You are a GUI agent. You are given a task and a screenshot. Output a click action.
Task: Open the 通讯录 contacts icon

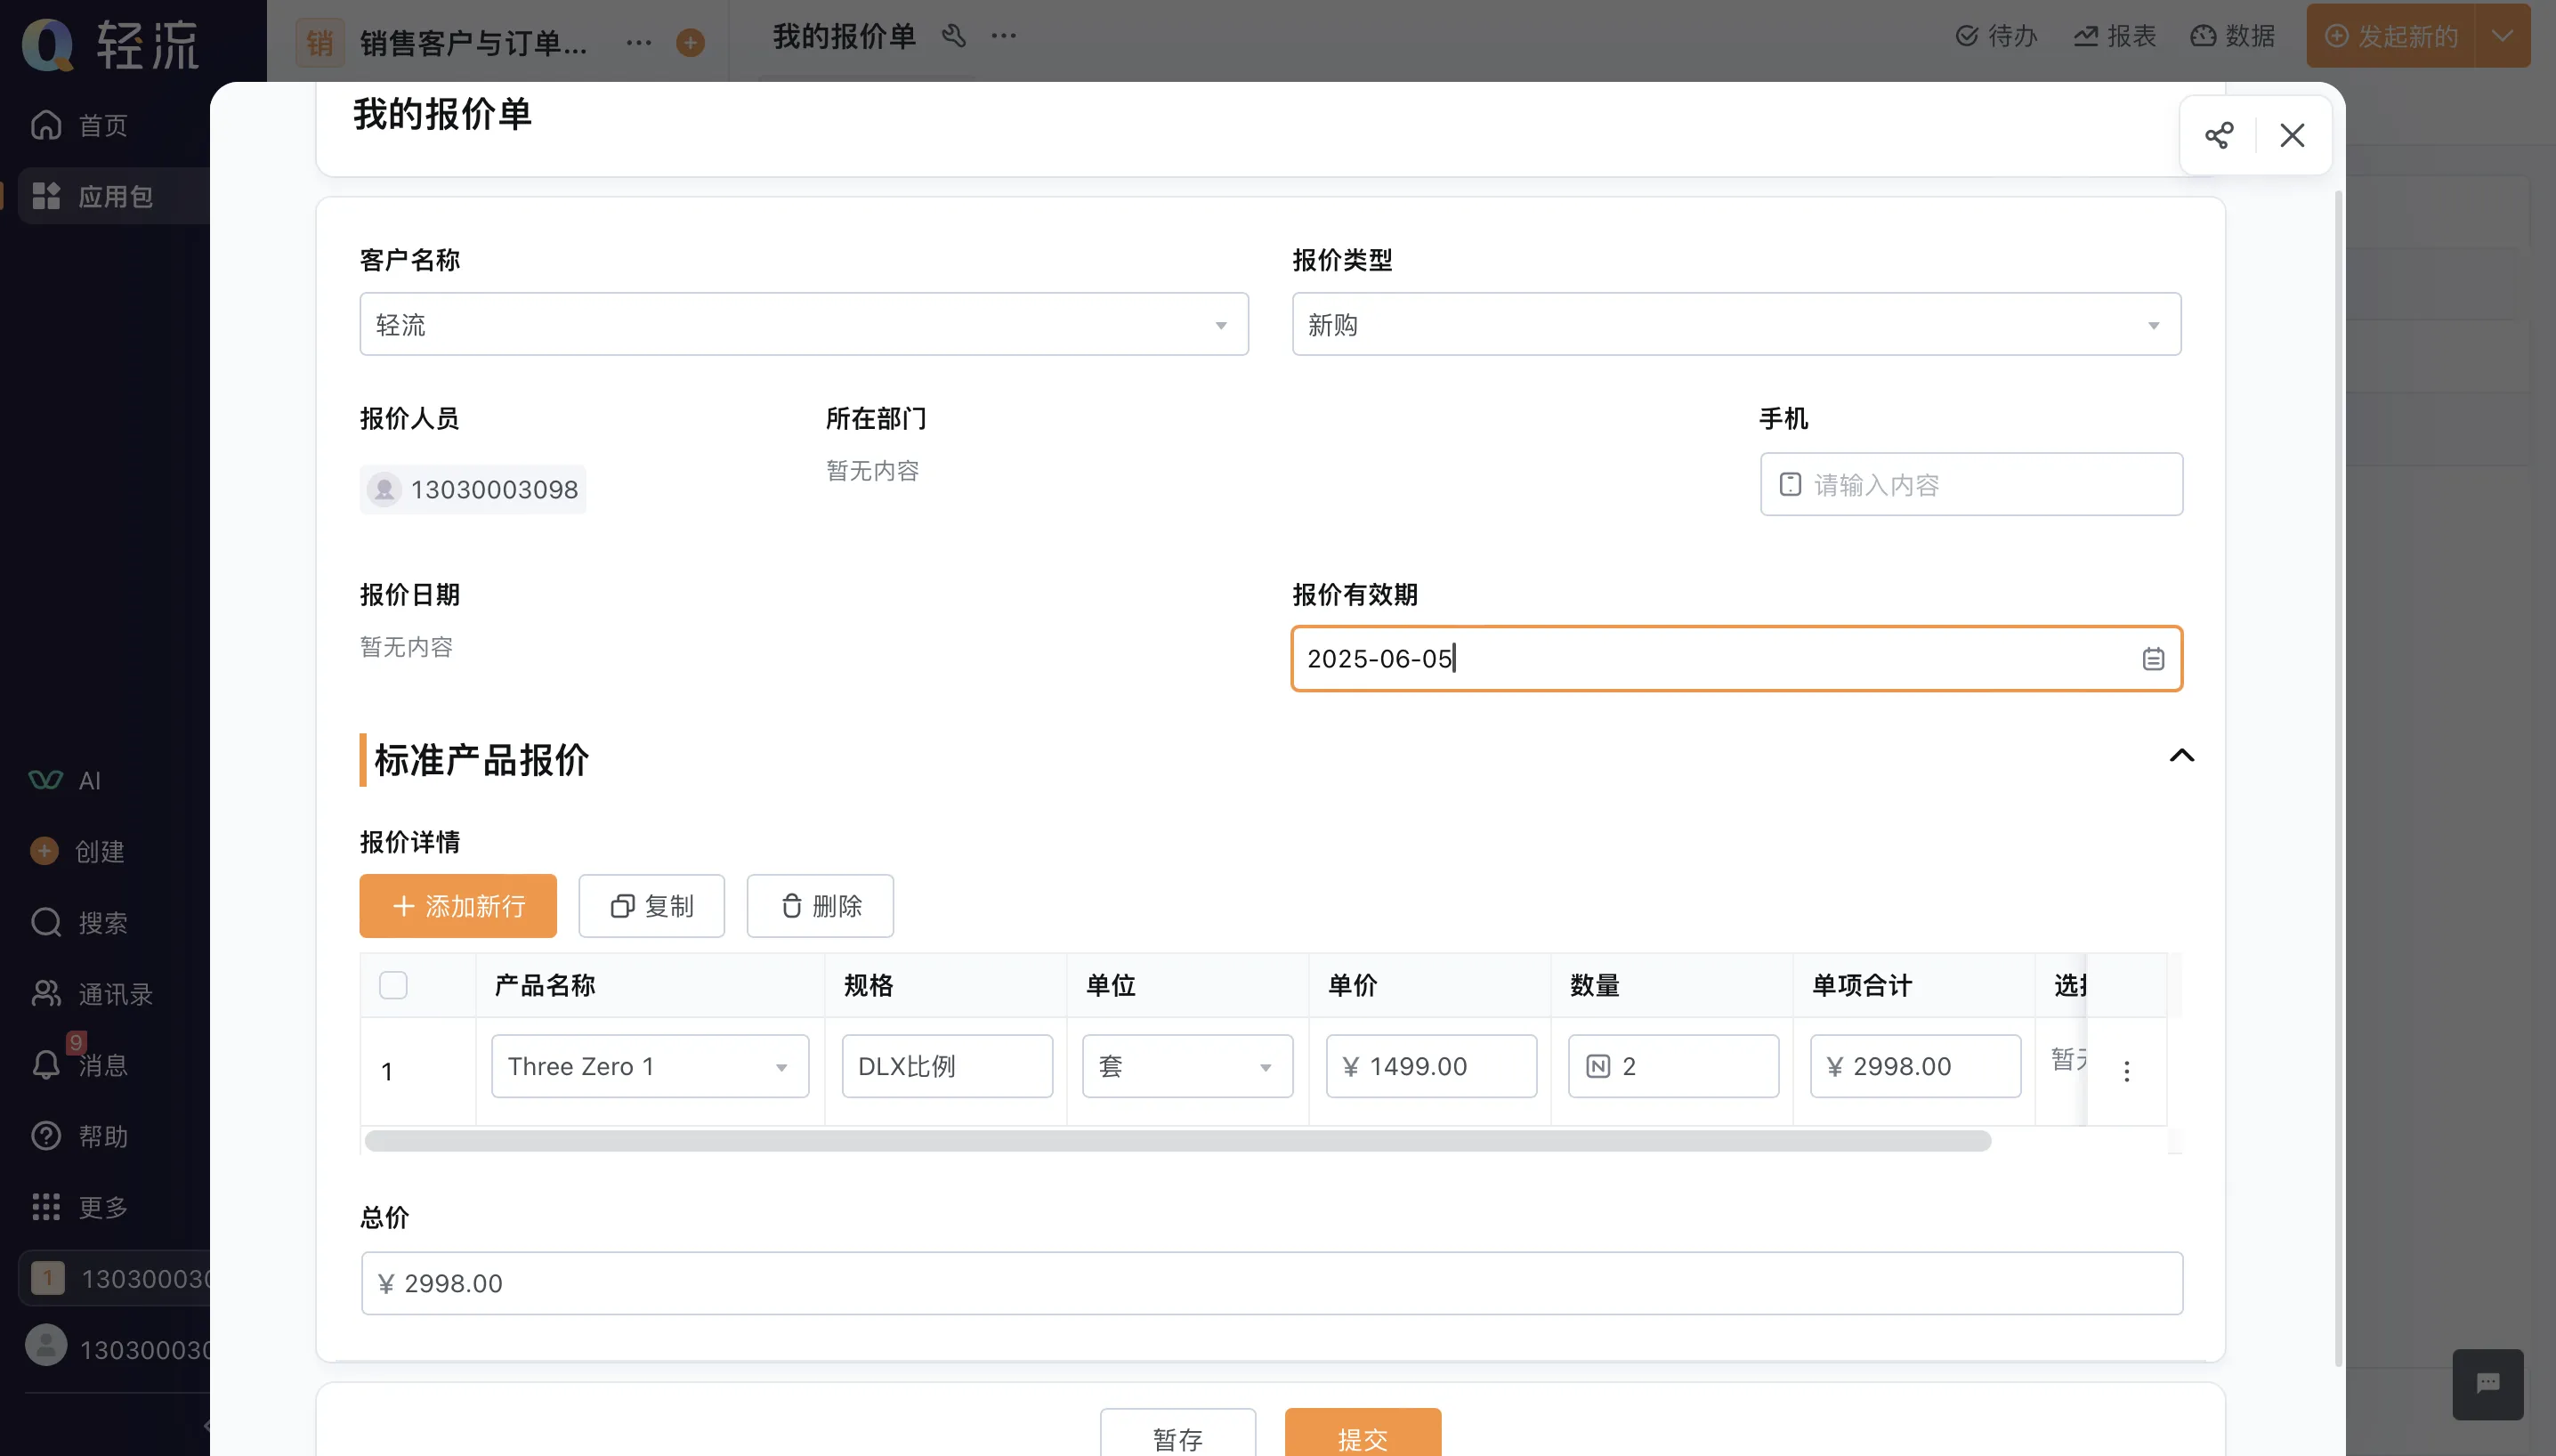coord(46,992)
